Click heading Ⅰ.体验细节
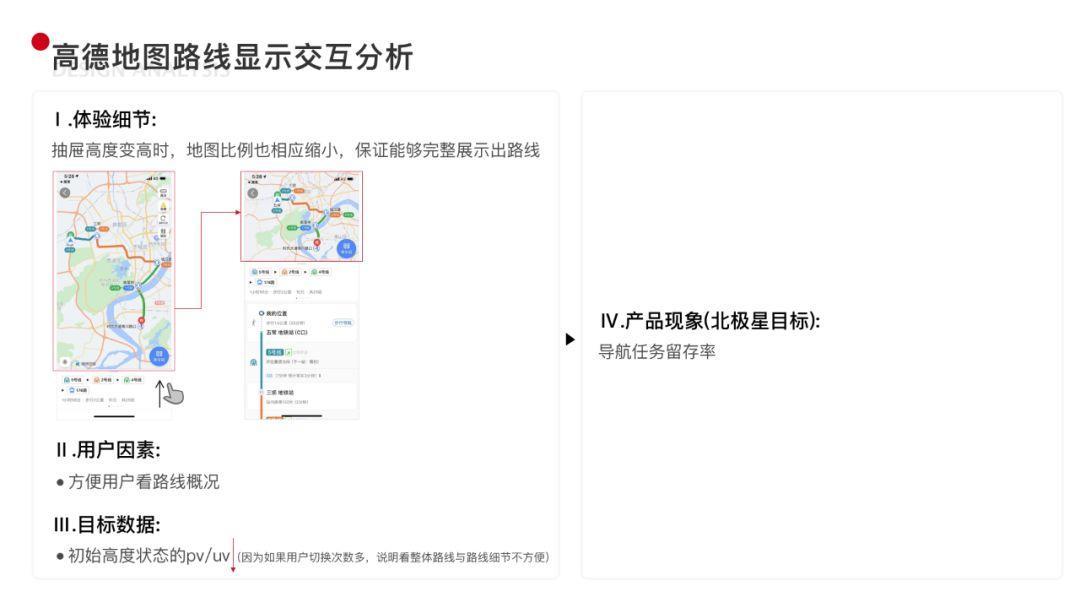The image size is (1080, 608). (x=105, y=120)
